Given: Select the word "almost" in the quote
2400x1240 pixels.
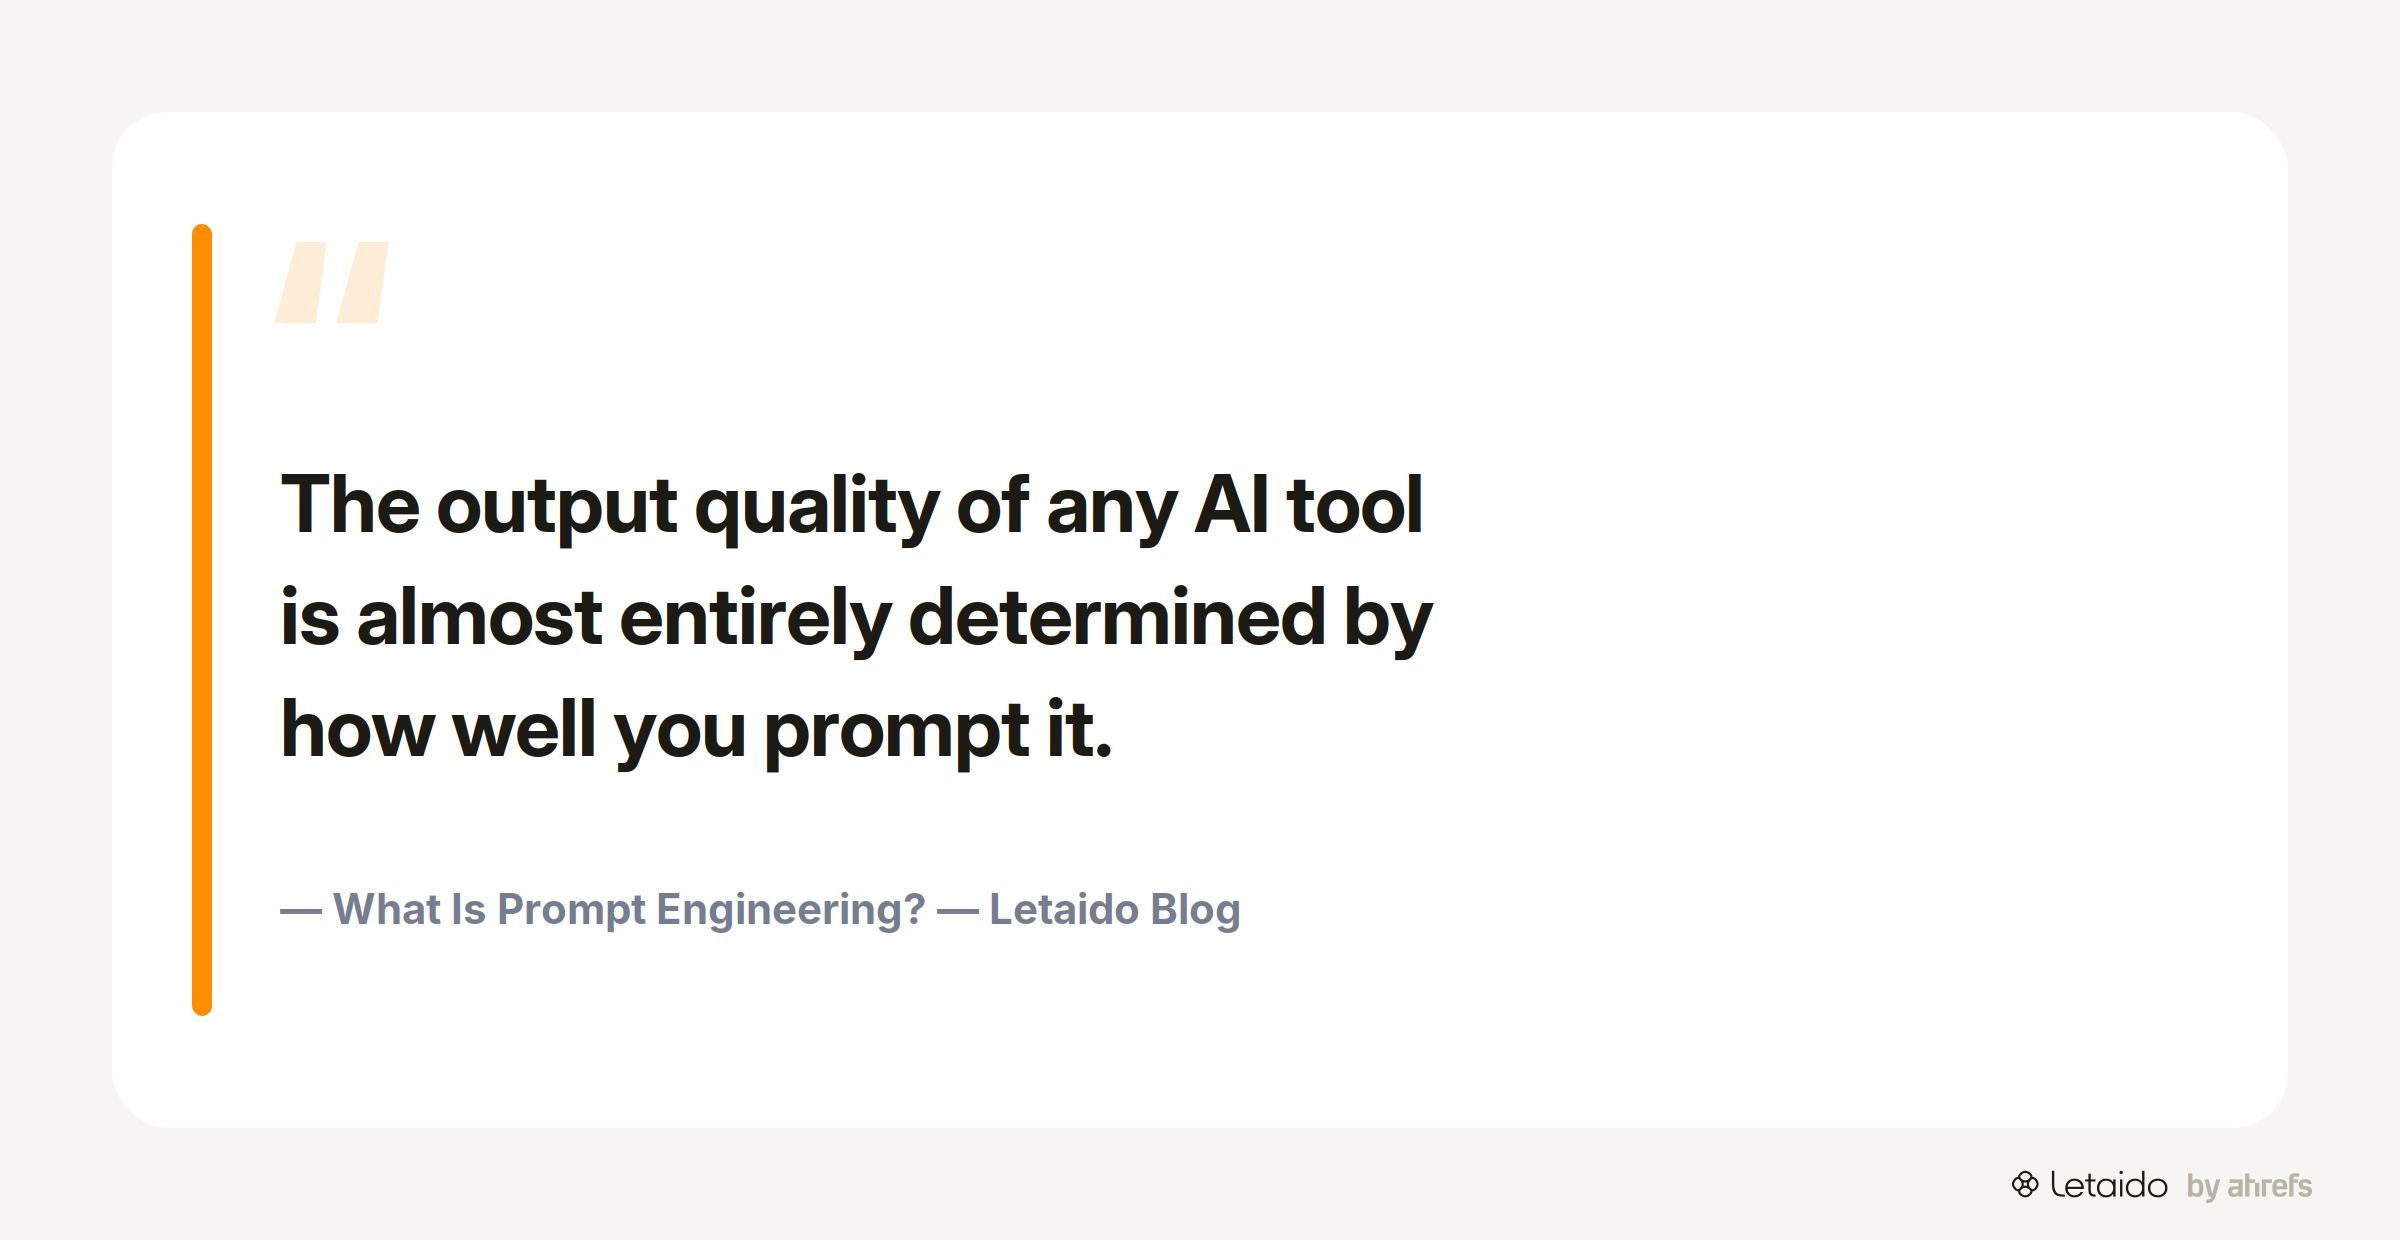Looking at the screenshot, I should click(x=479, y=618).
